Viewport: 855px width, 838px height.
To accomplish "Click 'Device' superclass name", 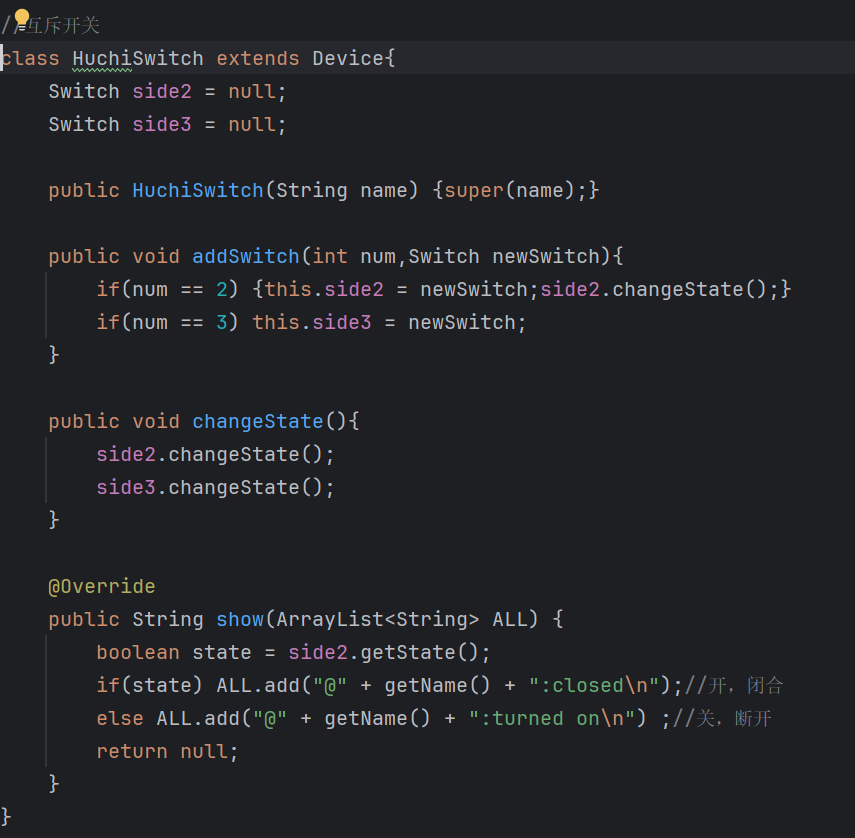I will coord(348,58).
